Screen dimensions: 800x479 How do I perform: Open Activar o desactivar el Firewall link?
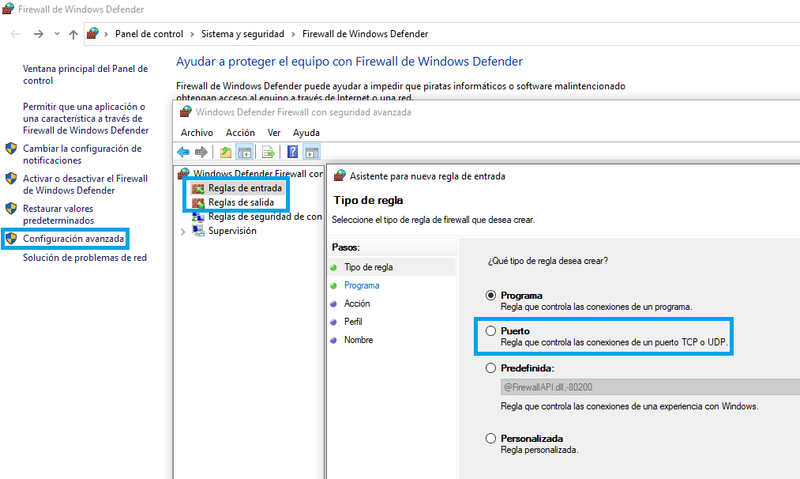[85, 184]
